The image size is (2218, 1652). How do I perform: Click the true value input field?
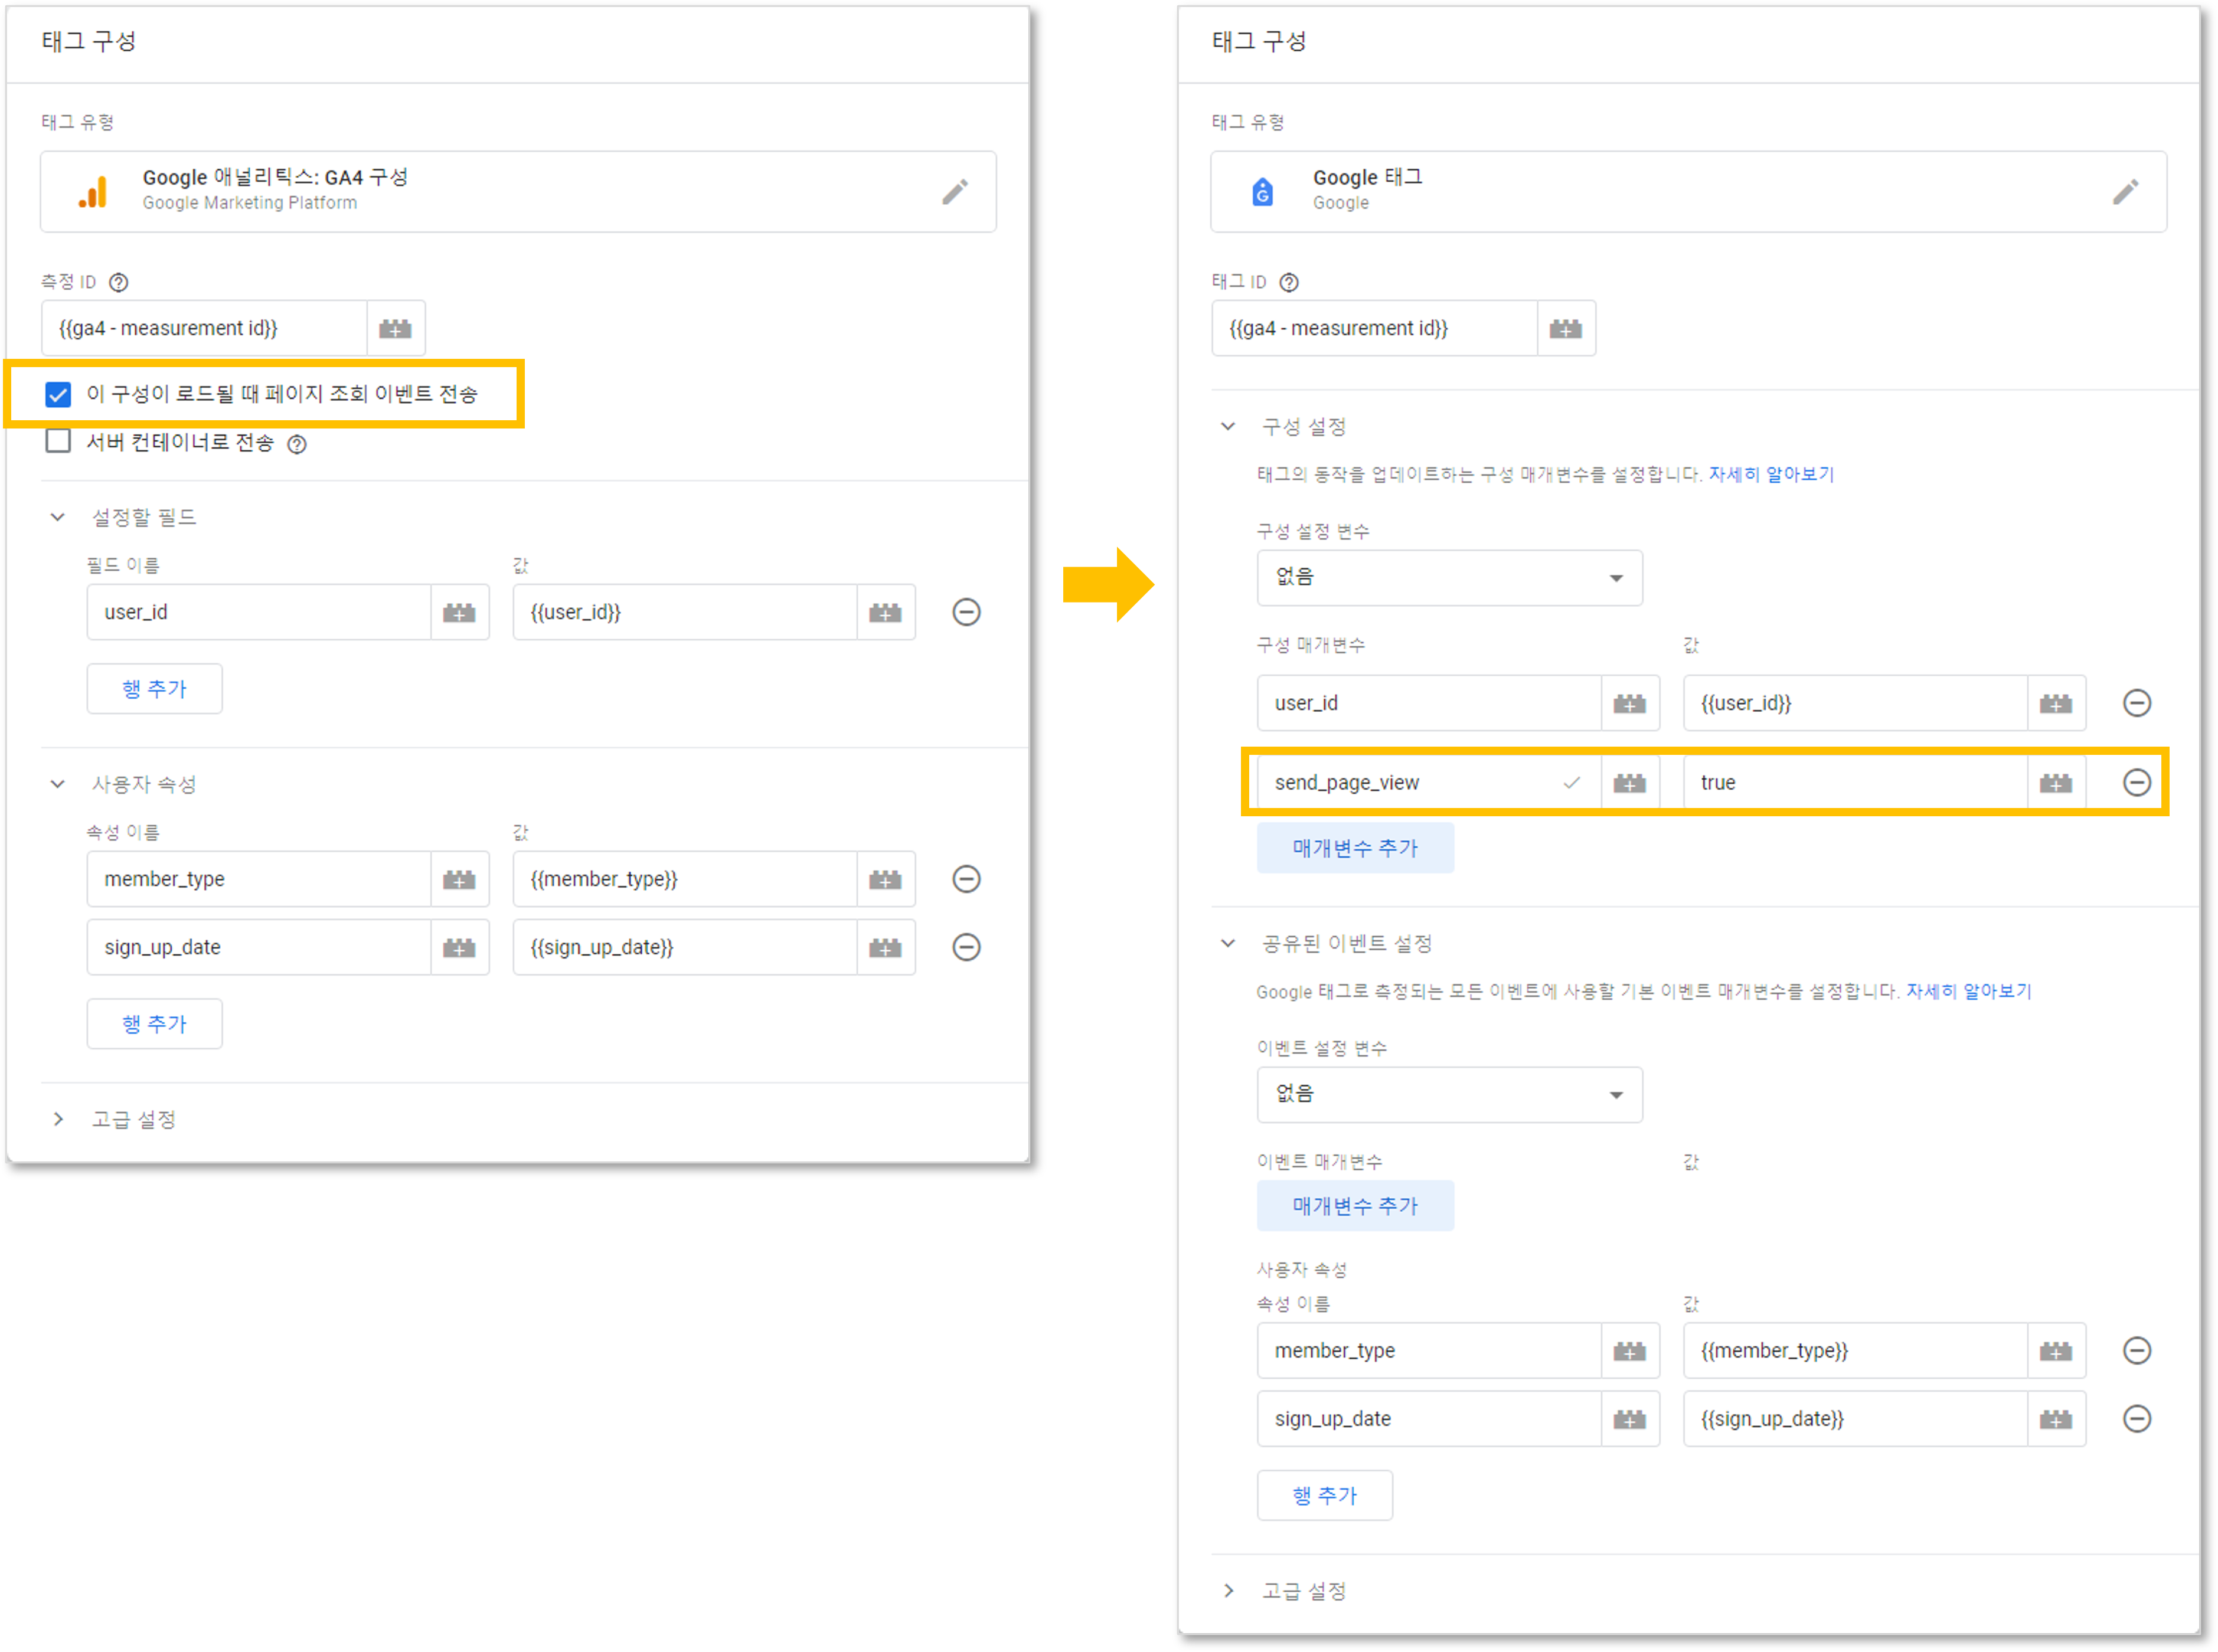coord(1855,783)
